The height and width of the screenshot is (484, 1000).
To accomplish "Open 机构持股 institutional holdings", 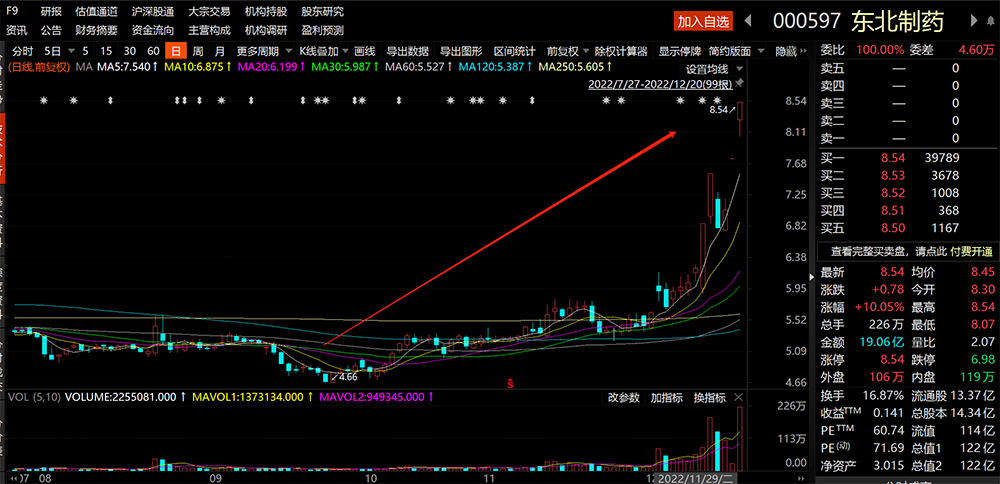I will coord(266,11).
